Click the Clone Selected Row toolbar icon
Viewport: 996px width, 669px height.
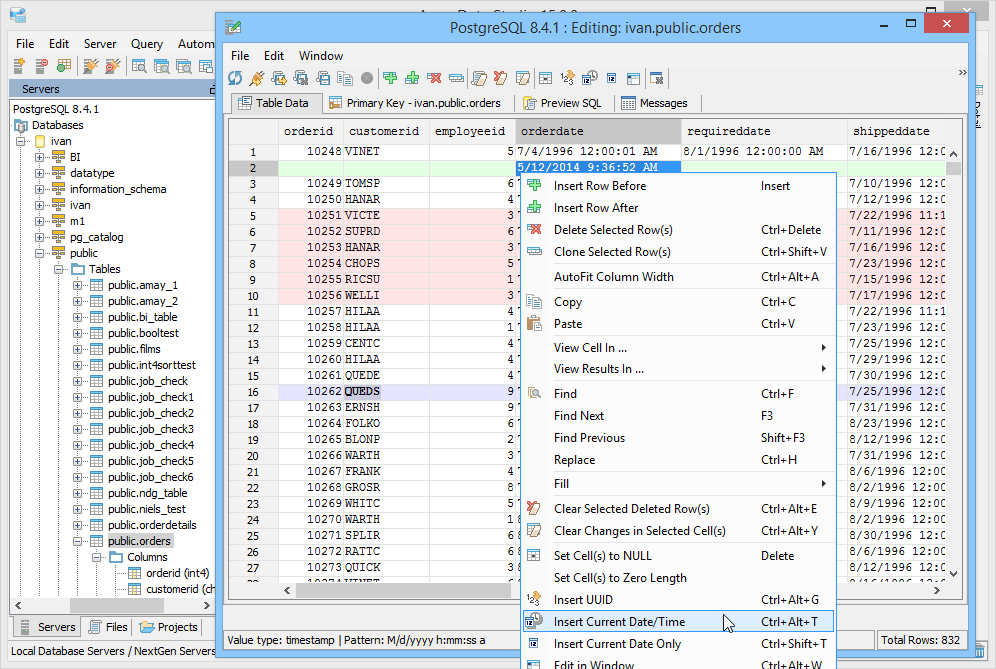(456, 78)
